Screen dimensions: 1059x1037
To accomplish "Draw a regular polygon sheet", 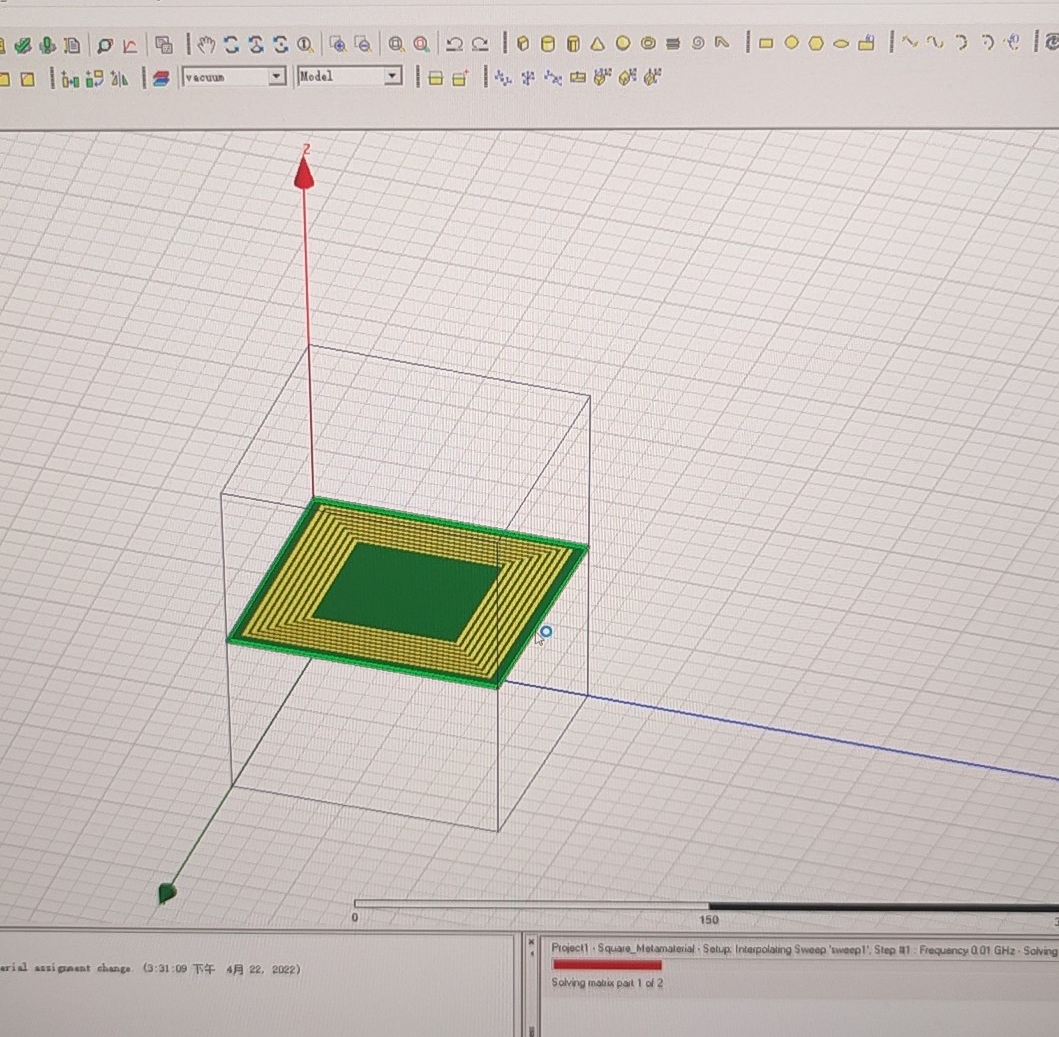I will point(817,44).
